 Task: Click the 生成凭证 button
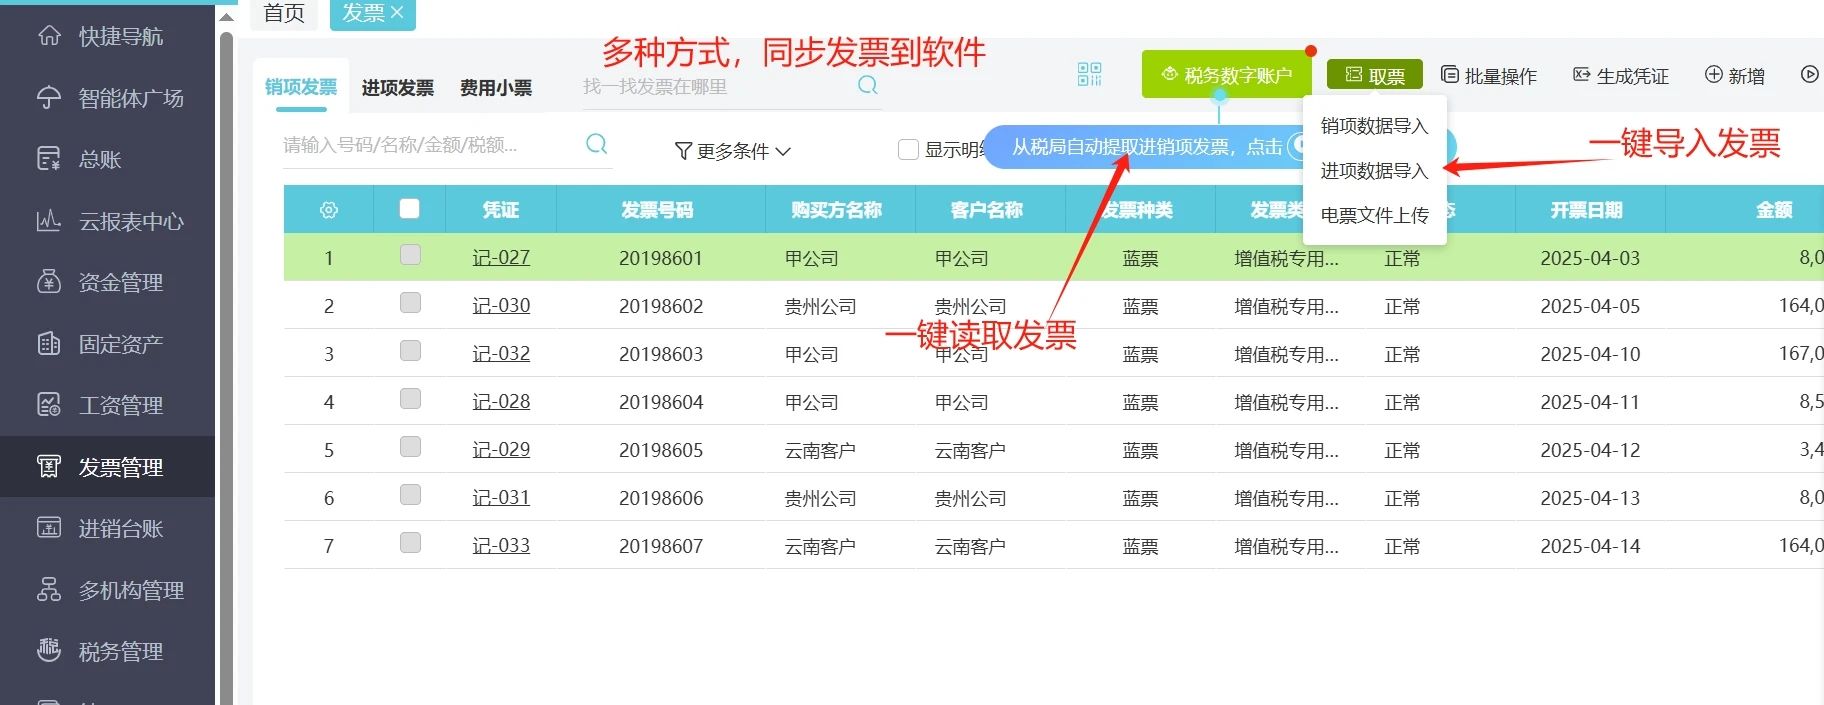pos(1621,76)
